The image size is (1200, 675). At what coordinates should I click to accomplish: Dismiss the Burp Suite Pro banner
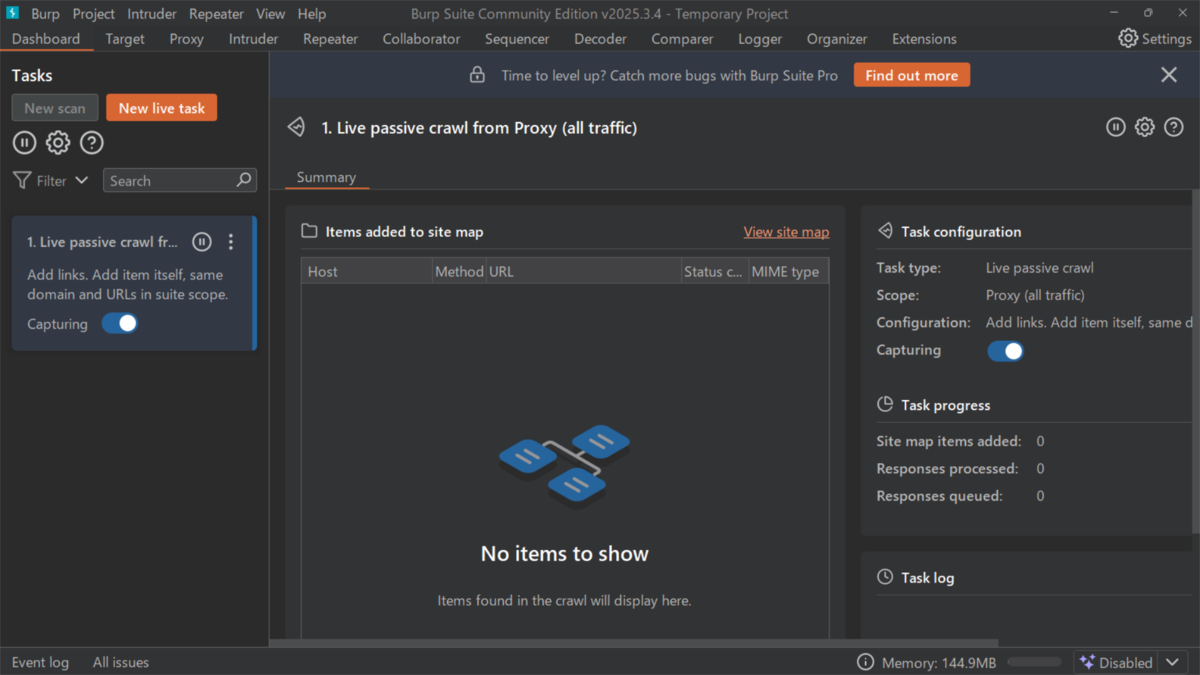1168,75
